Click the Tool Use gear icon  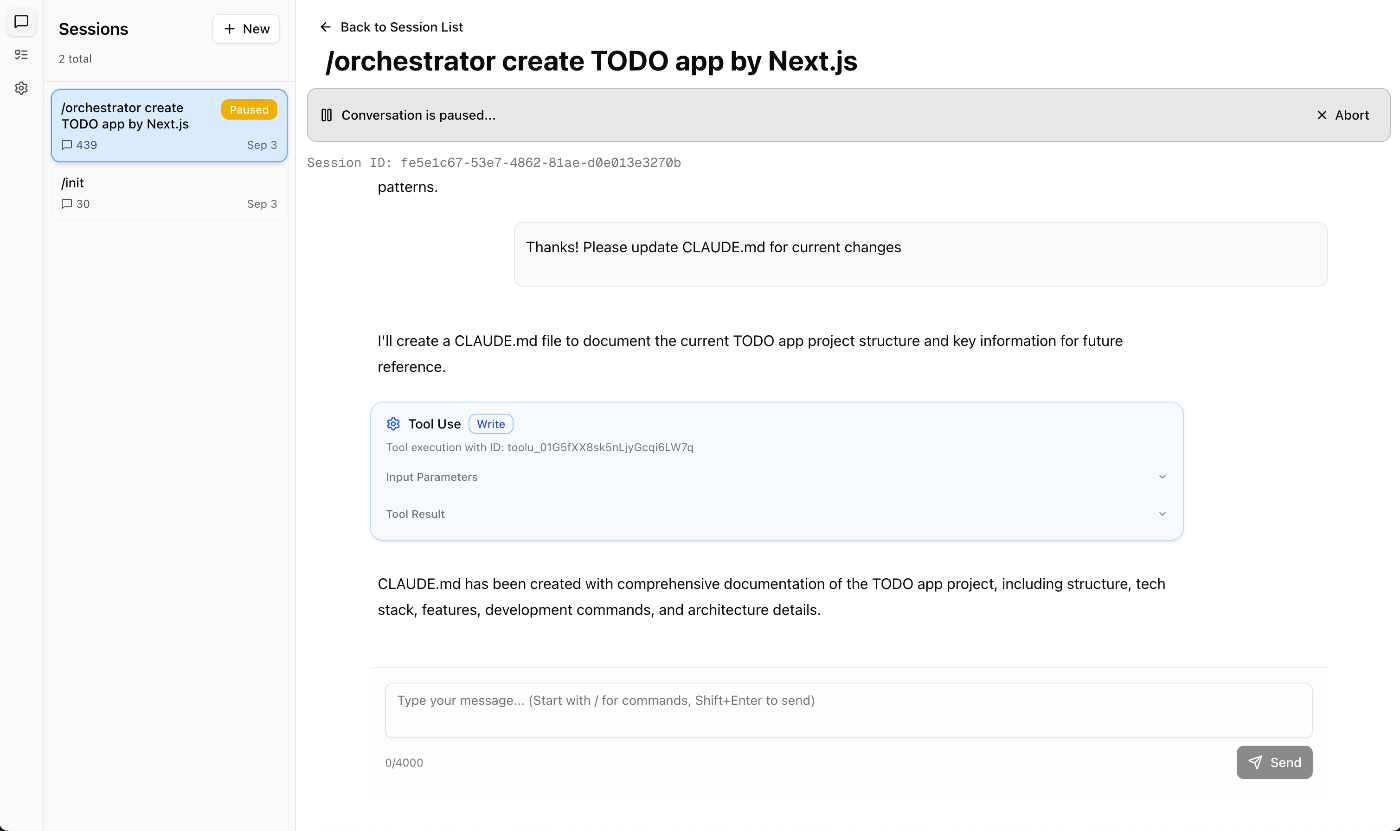[393, 424]
